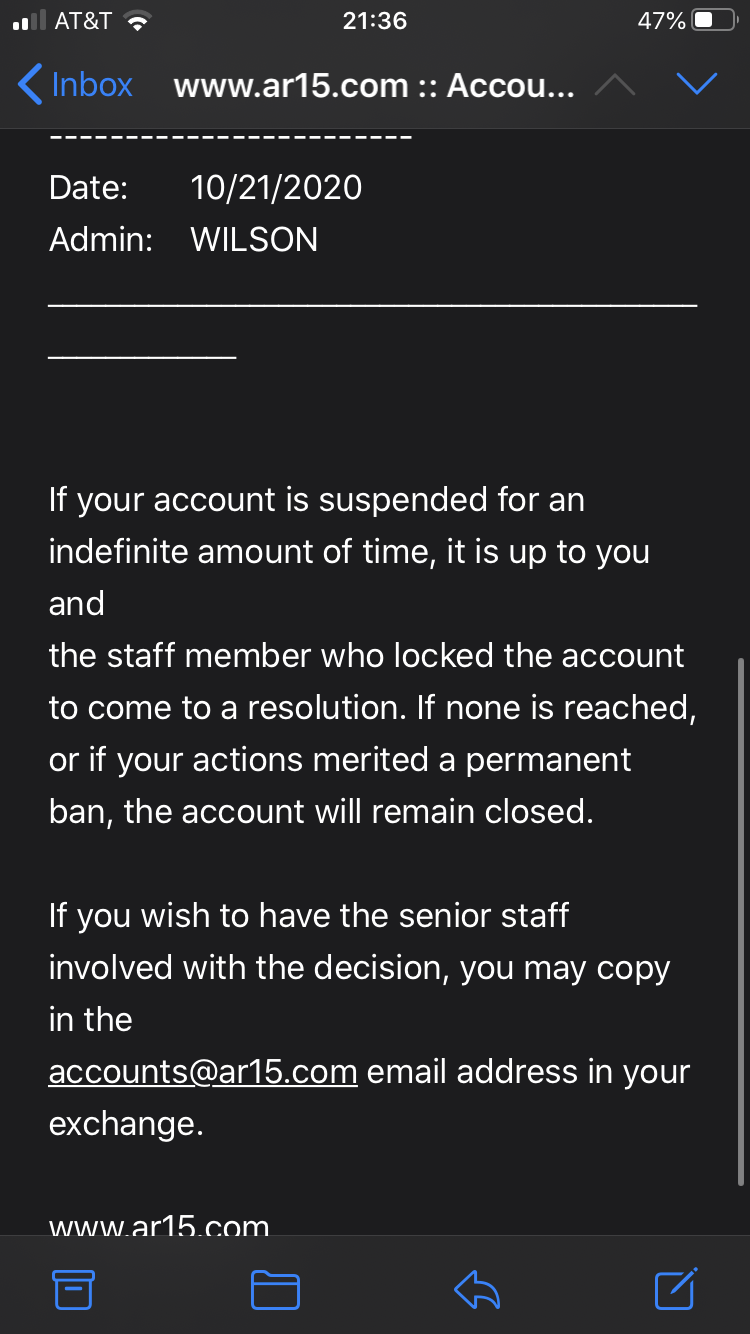
Task: Open the move-to-folder icon
Action: [275, 1289]
